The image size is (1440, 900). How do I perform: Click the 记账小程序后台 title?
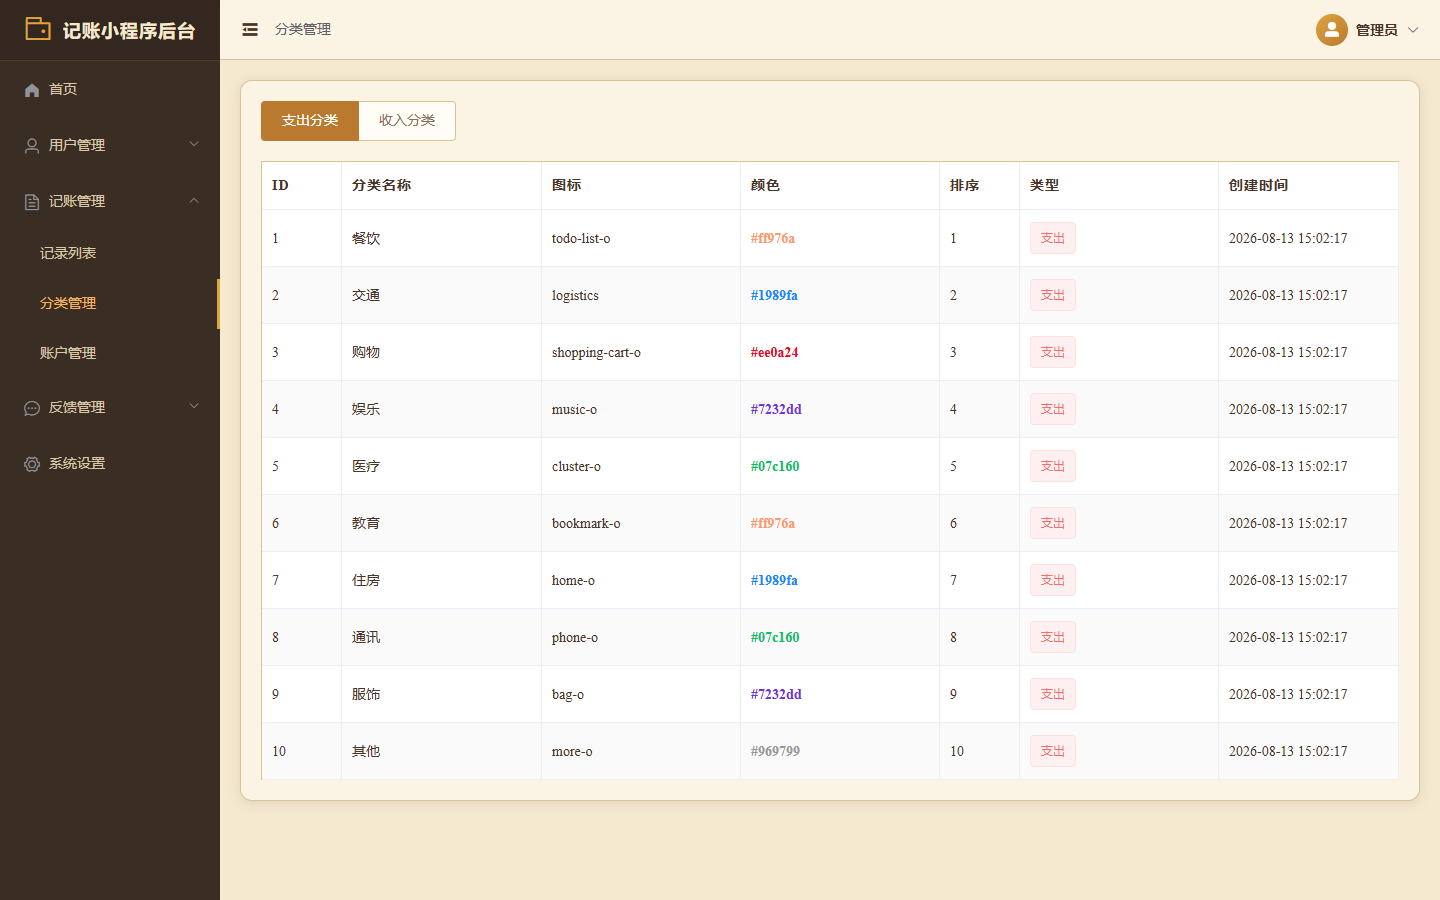pos(129,31)
